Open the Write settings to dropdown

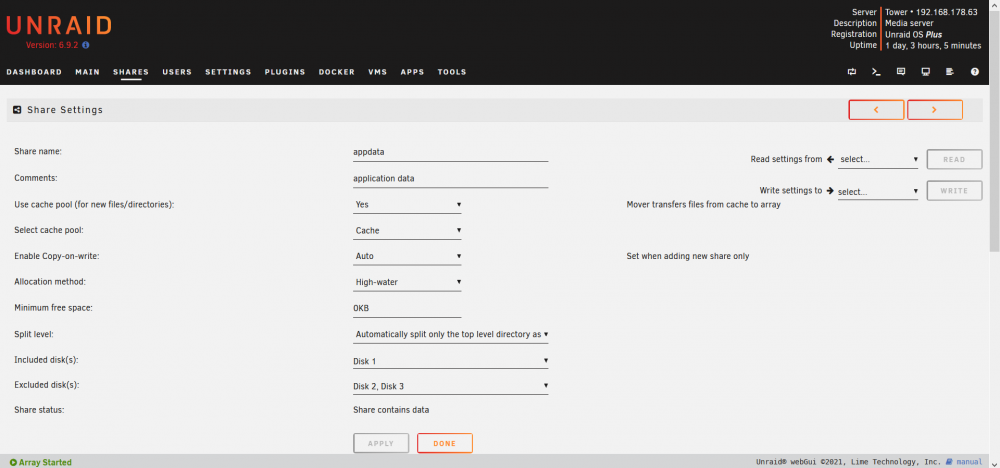coord(878,191)
